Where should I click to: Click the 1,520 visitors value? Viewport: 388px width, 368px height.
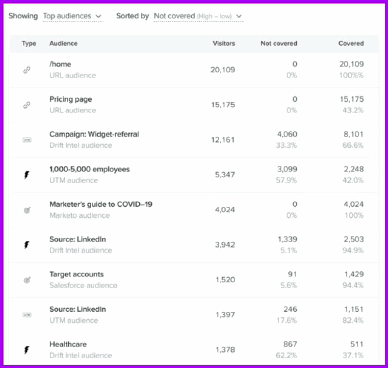(x=225, y=280)
